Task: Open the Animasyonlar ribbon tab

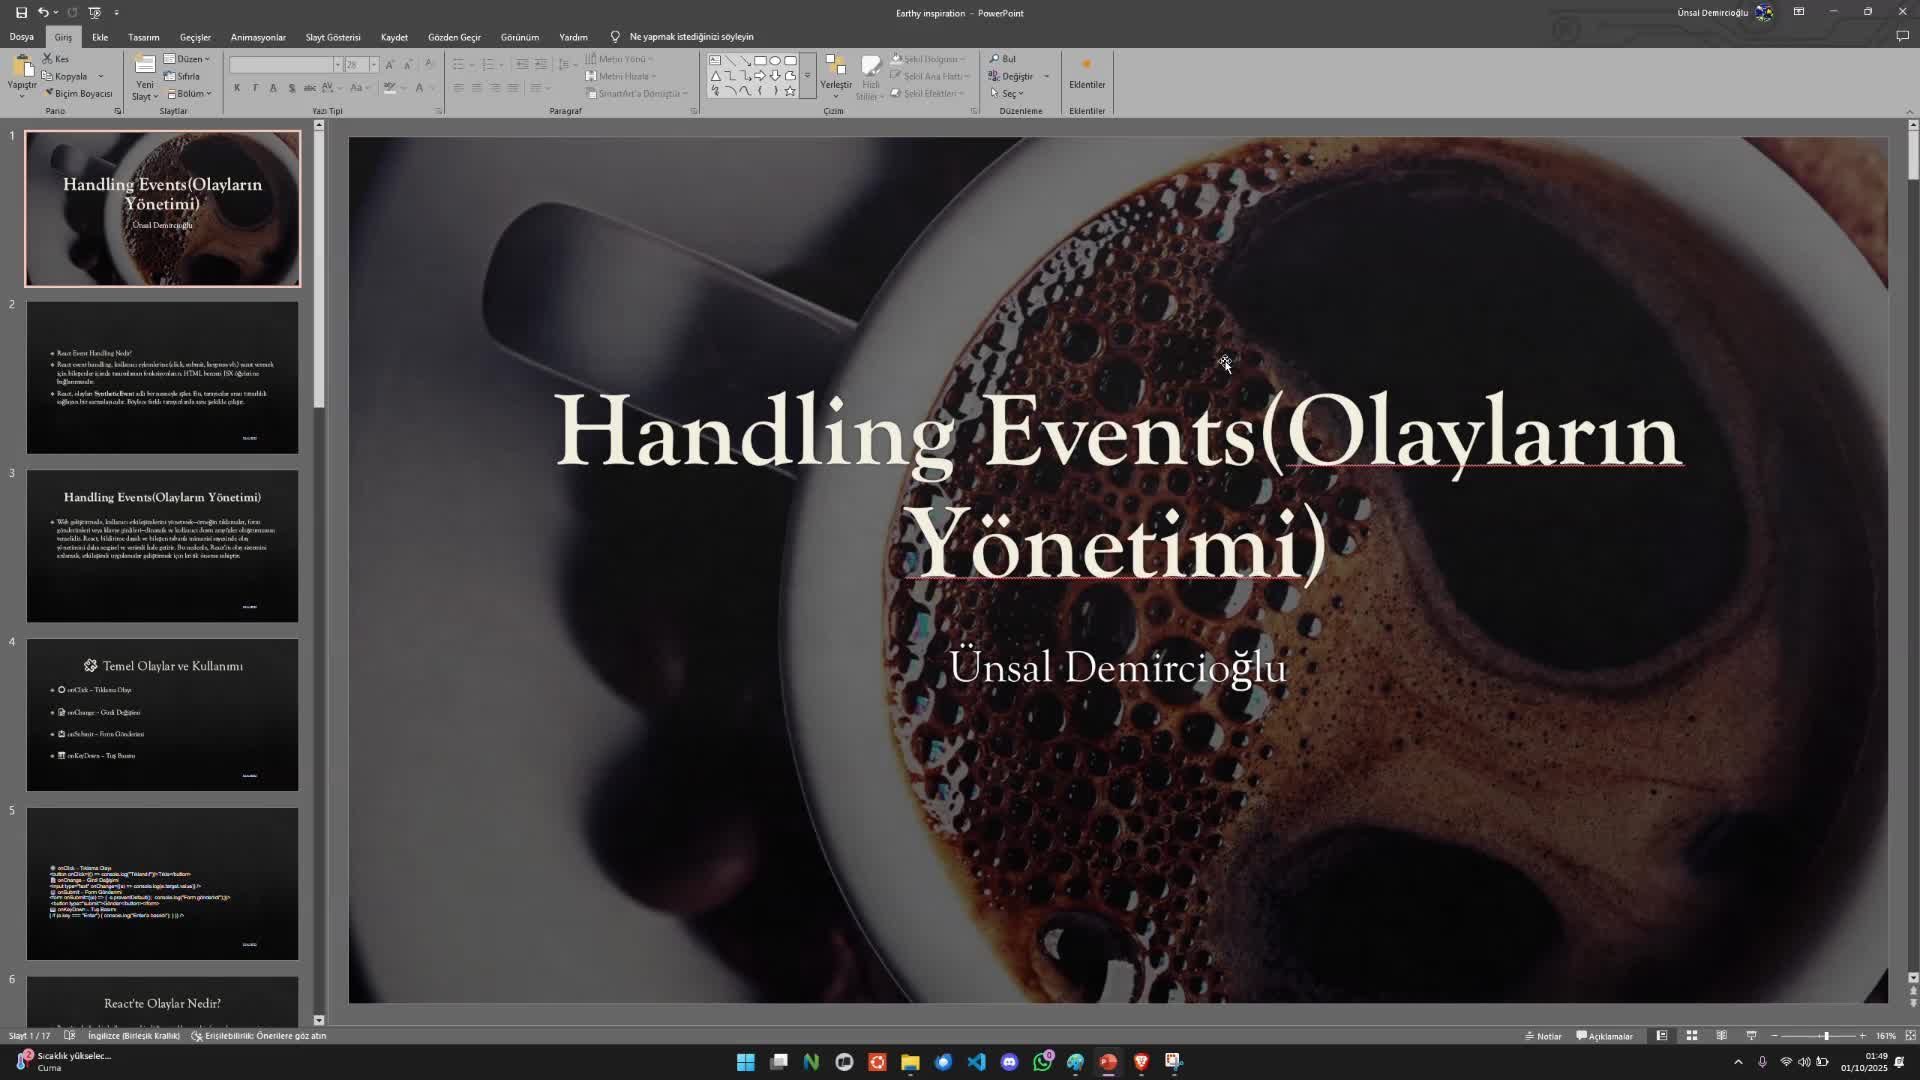Action: 258,37
